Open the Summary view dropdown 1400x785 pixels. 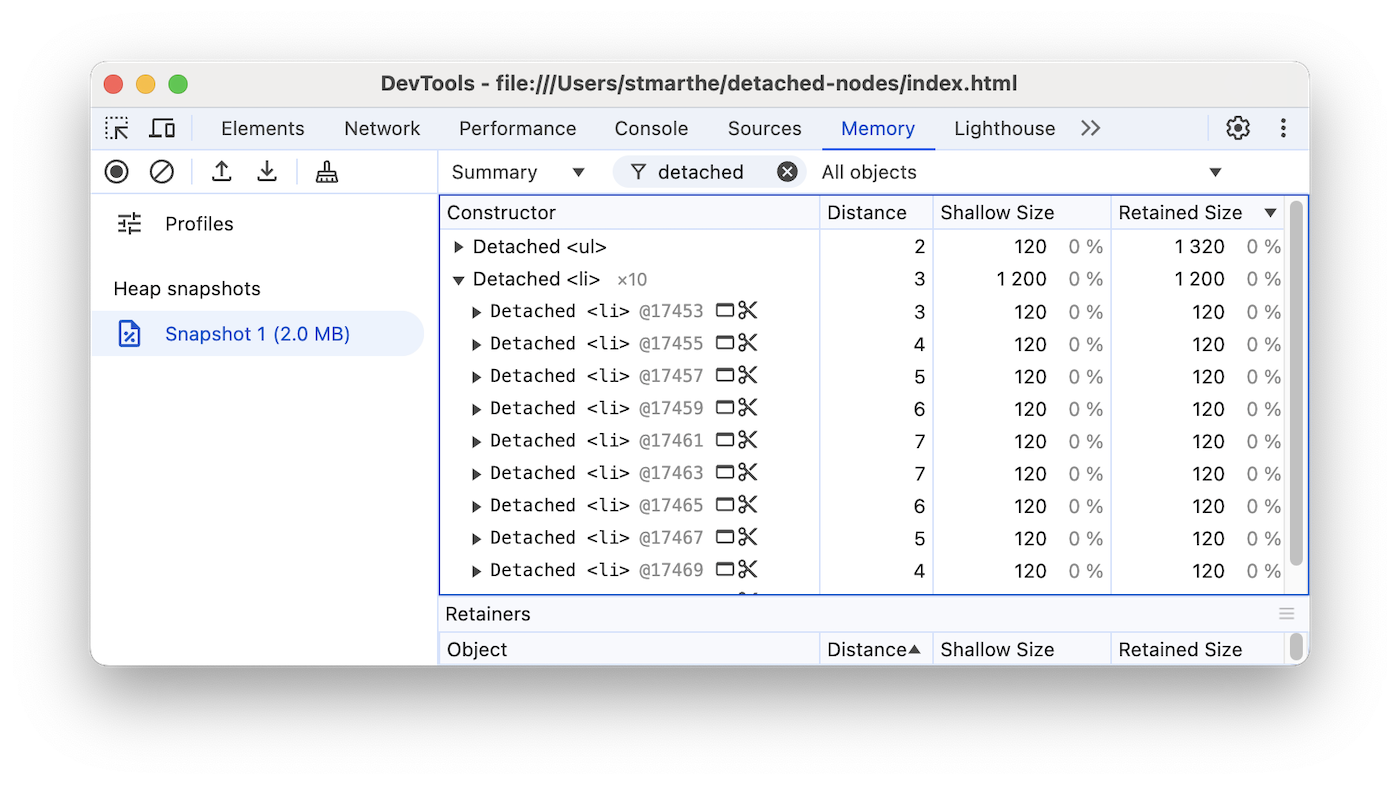(518, 171)
